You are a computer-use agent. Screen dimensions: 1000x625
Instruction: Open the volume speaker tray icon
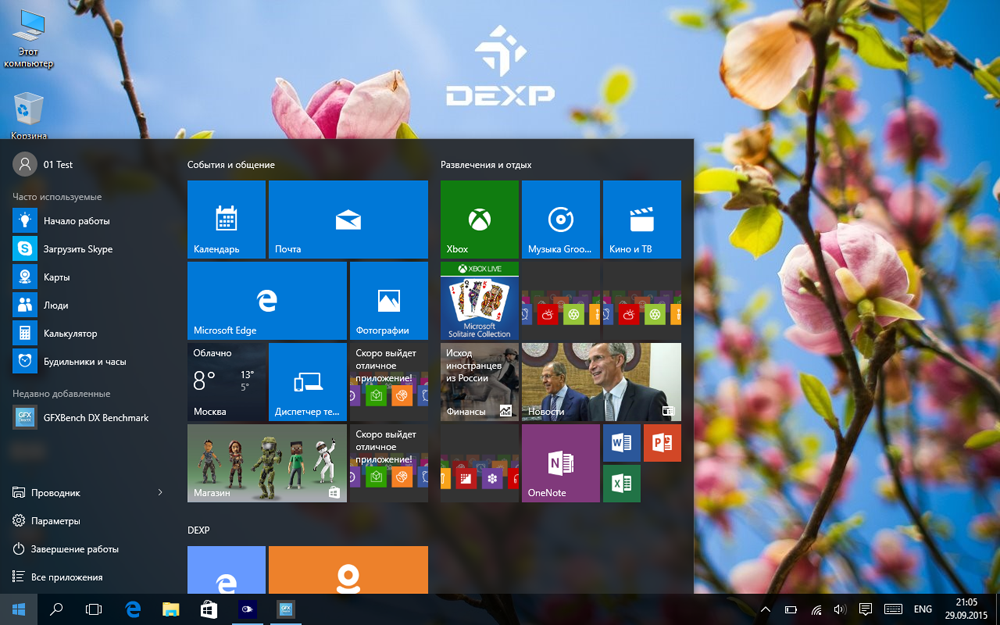[840, 610]
